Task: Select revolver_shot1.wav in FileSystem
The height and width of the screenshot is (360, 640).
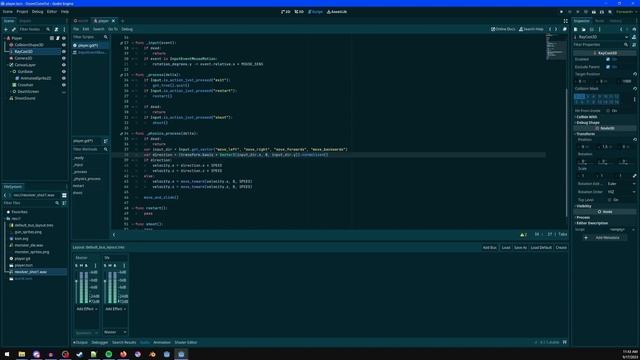Action: click(35, 272)
